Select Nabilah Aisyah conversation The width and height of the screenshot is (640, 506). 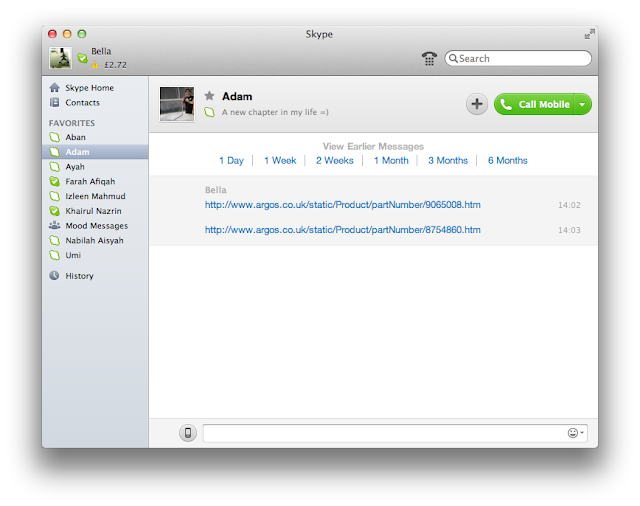click(x=95, y=240)
